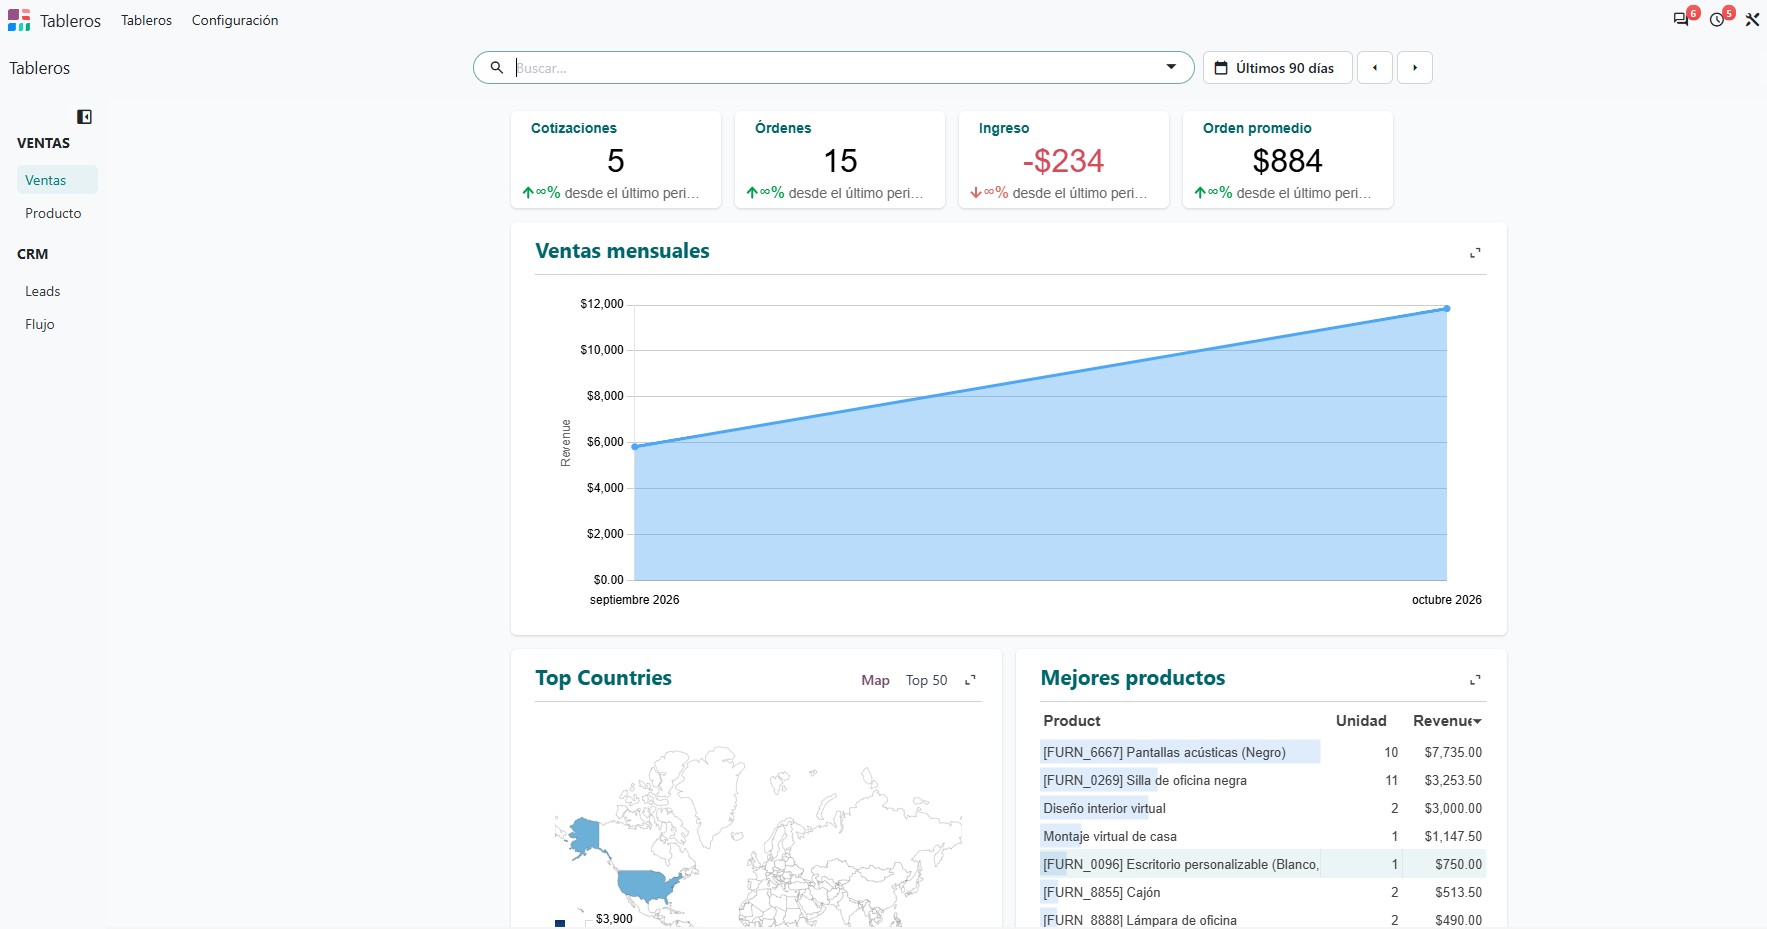Image resolution: width=1767 pixels, height=929 pixels.
Task: Click the search magnifier icon
Action: [x=496, y=68]
